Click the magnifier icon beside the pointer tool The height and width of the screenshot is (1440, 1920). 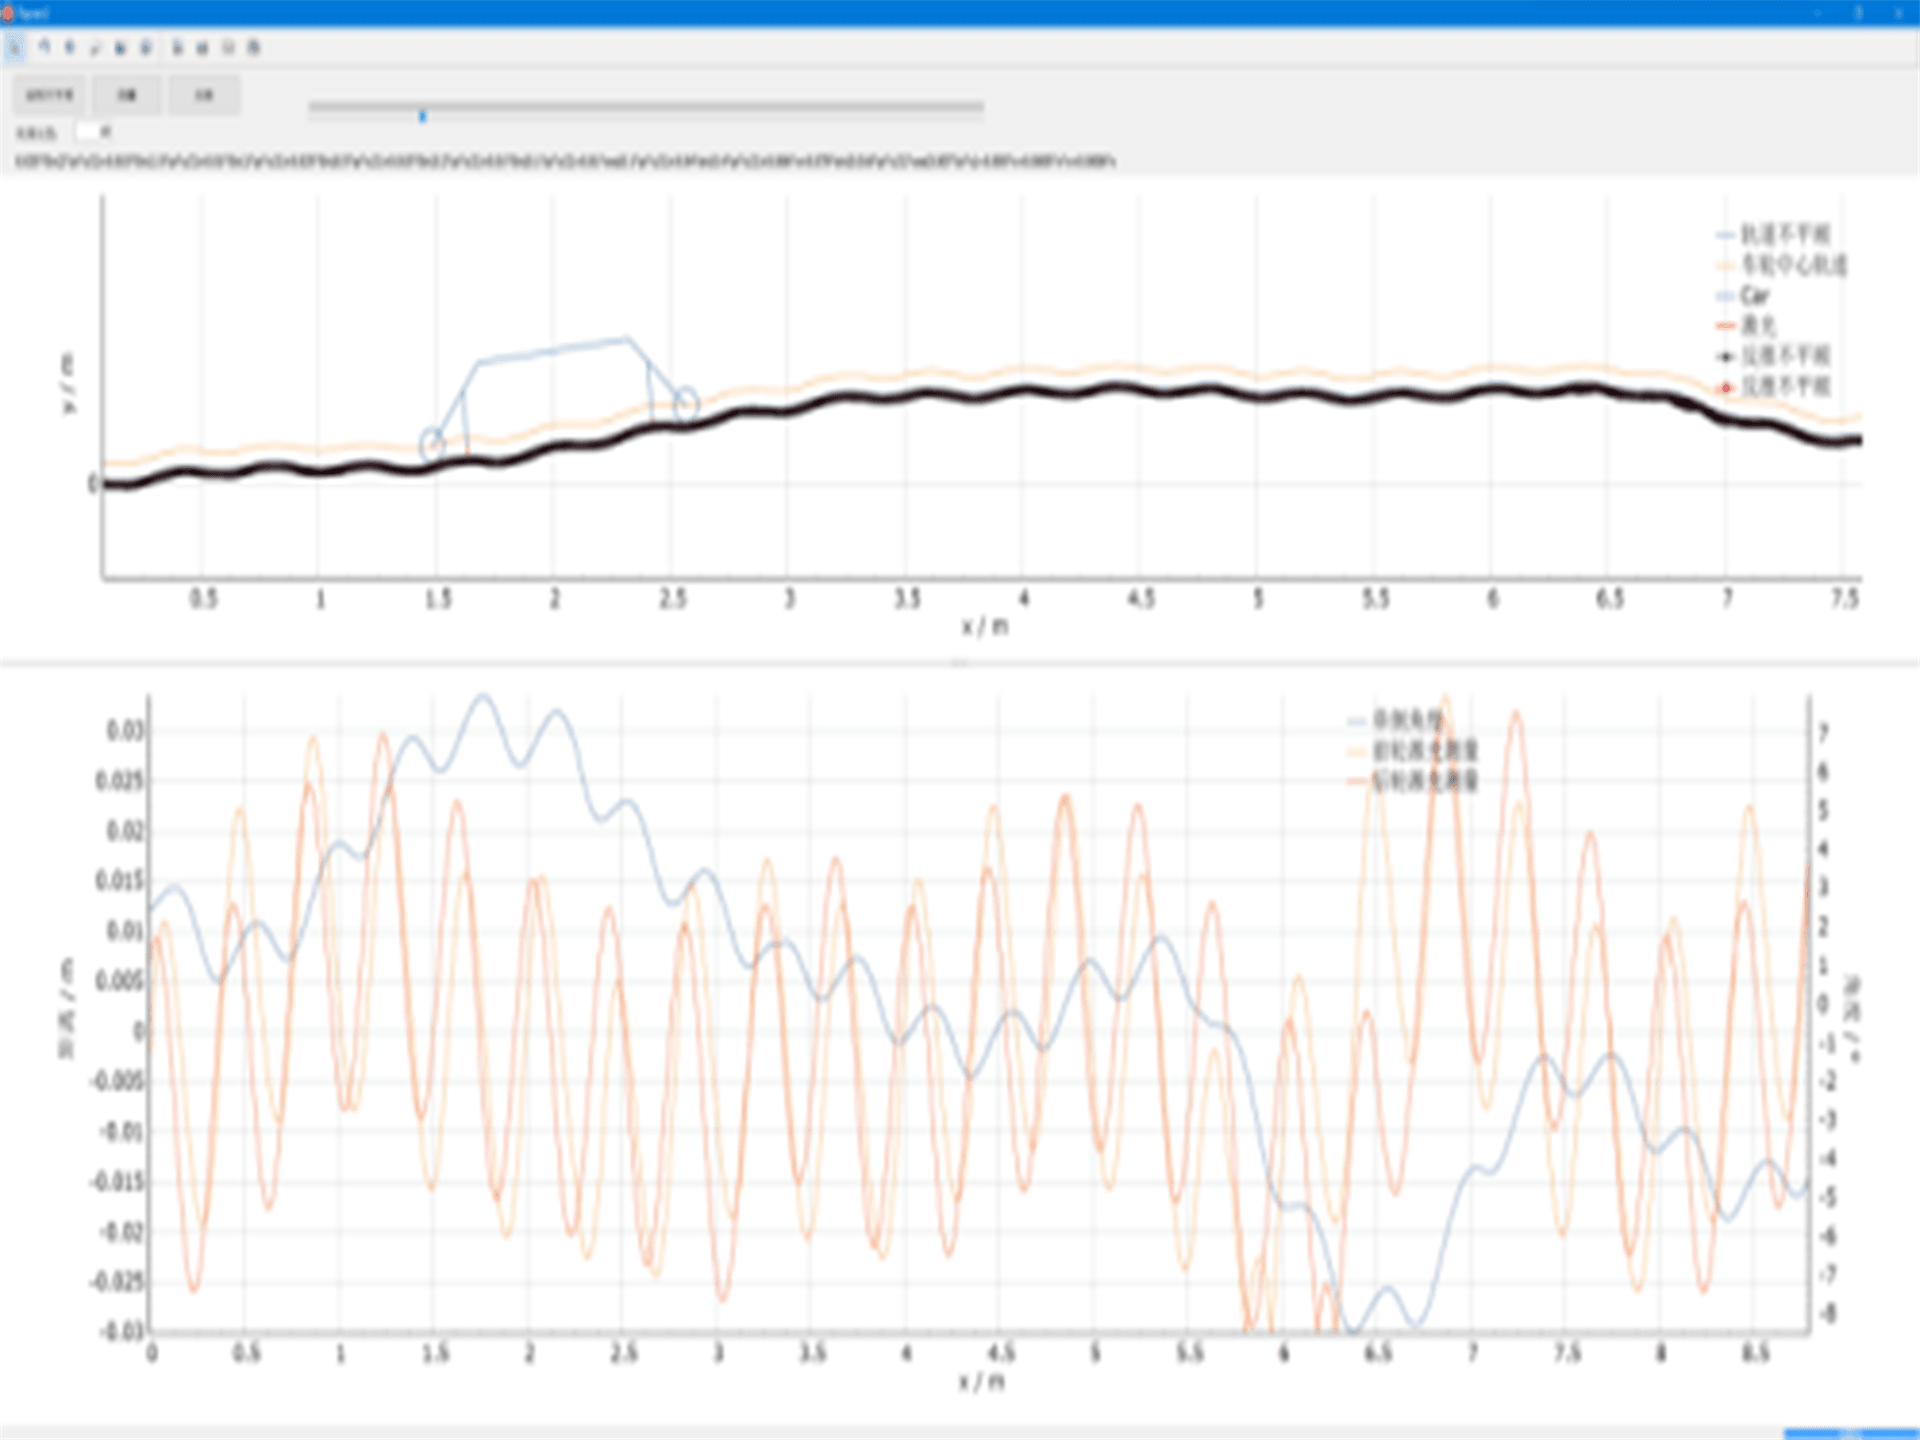[45, 47]
